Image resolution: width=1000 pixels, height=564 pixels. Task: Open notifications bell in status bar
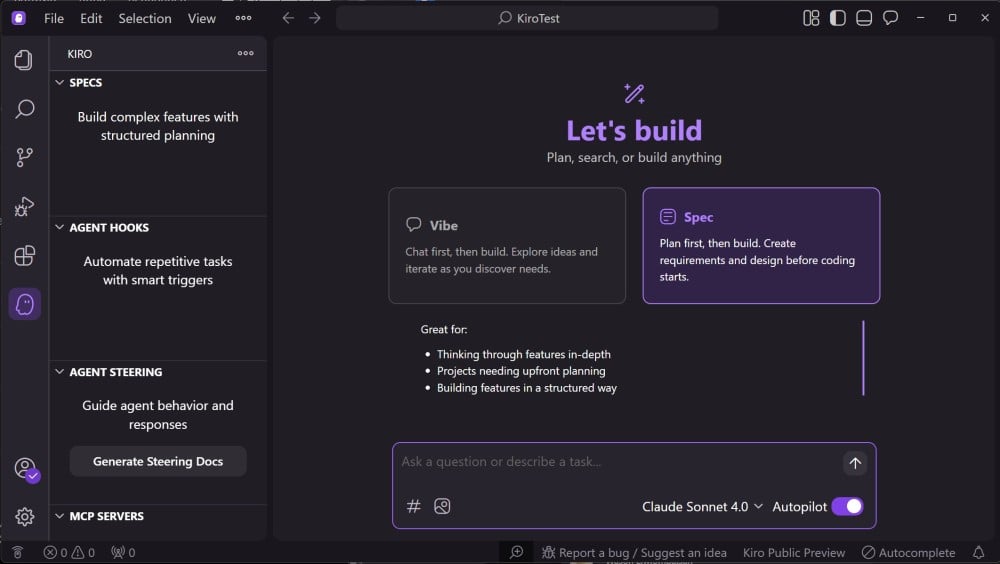(978, 553)
